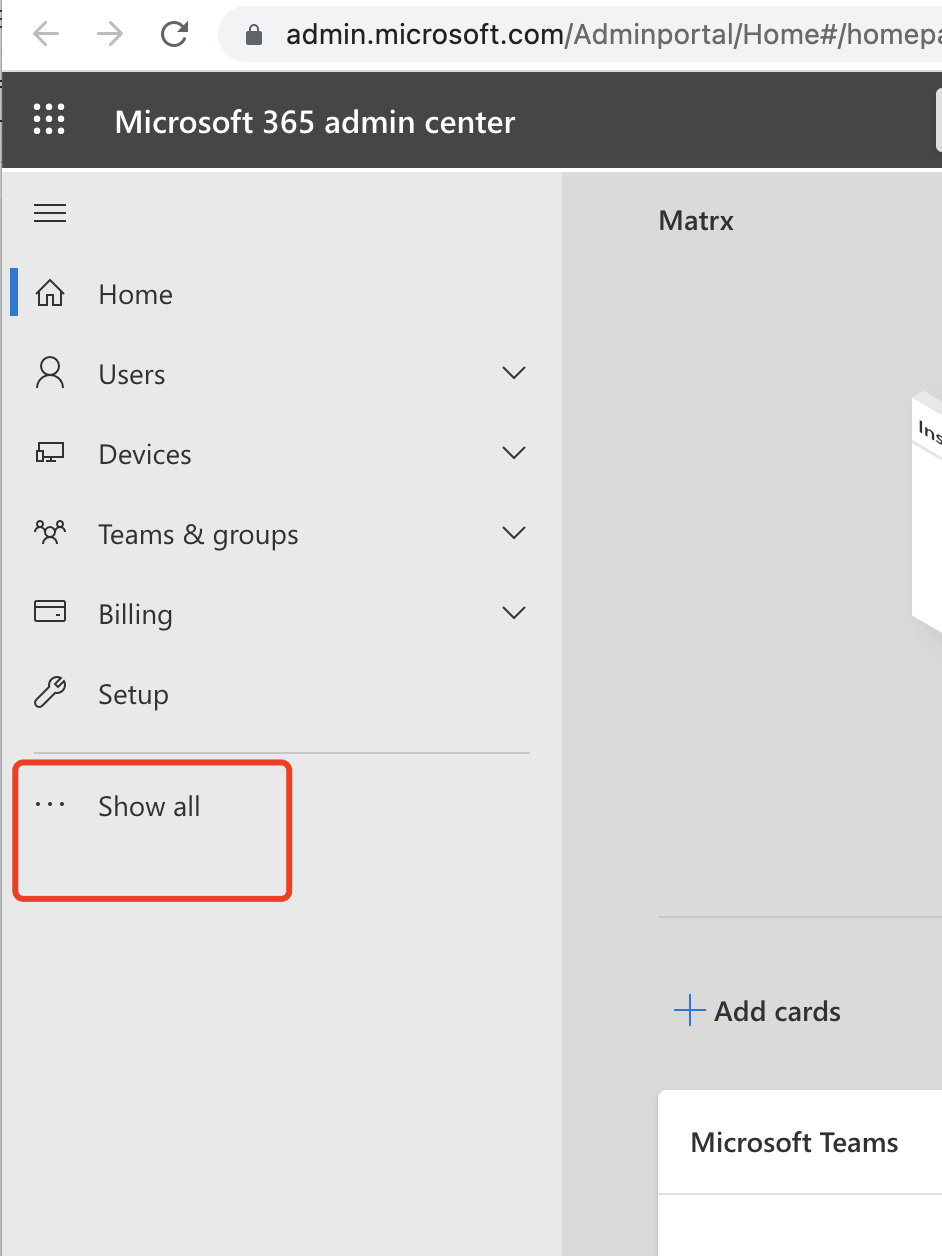Image resolution: width=942 pixels, height=1256 pixels.
Task: Click the Billing credit card icon
Action: (x=50, y=612)
